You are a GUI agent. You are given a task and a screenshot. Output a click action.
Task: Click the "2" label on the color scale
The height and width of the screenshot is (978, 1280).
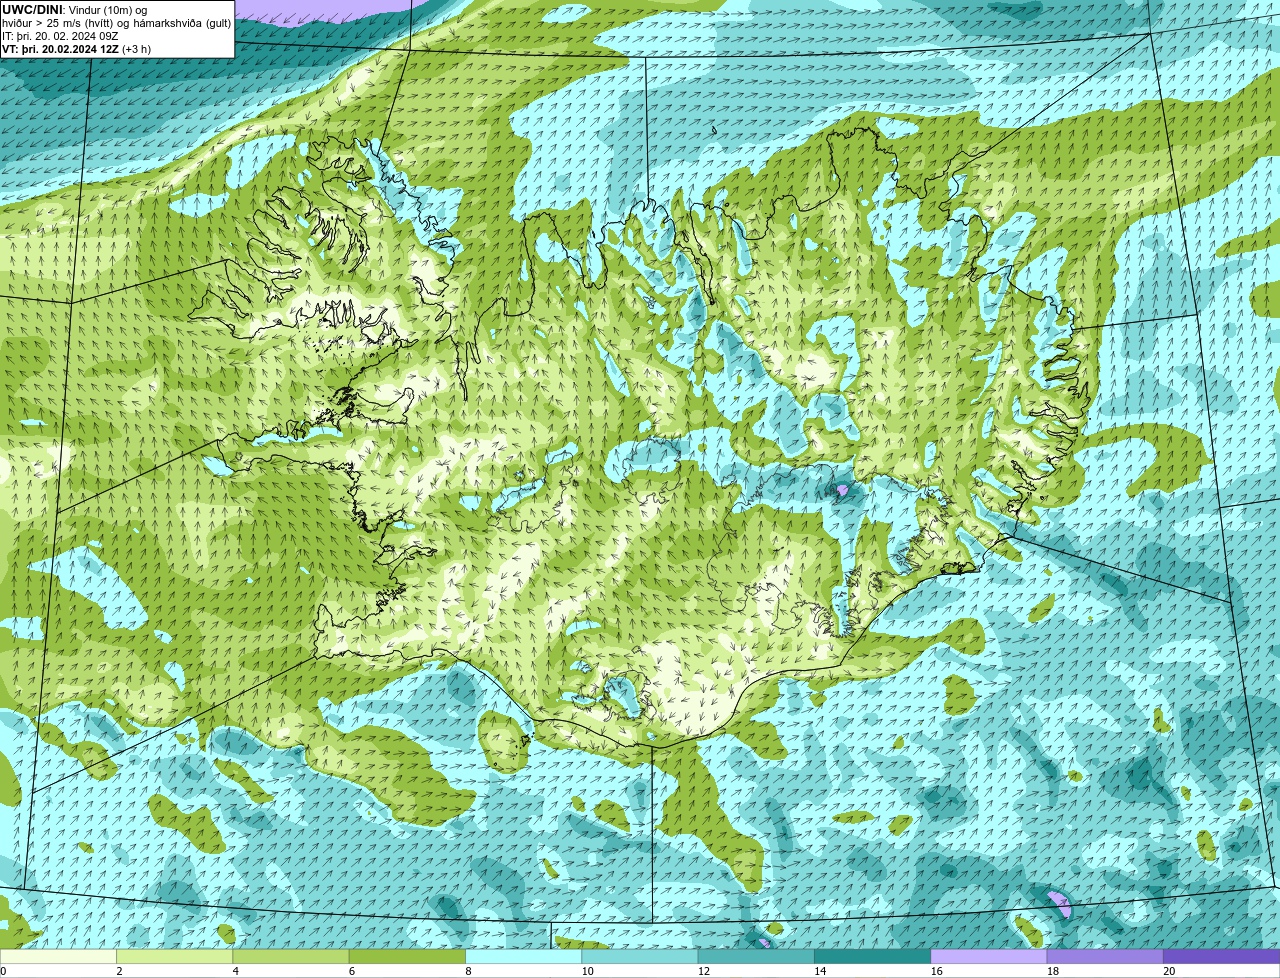pos(119,971)
